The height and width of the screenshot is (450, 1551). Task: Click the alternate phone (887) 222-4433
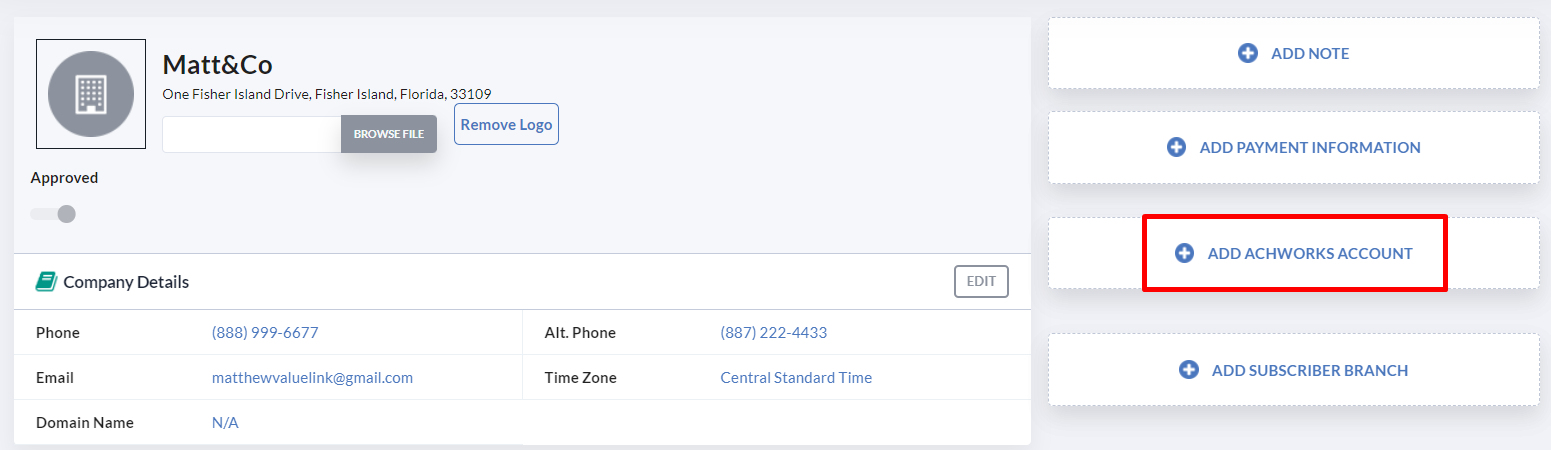point(774,333)
